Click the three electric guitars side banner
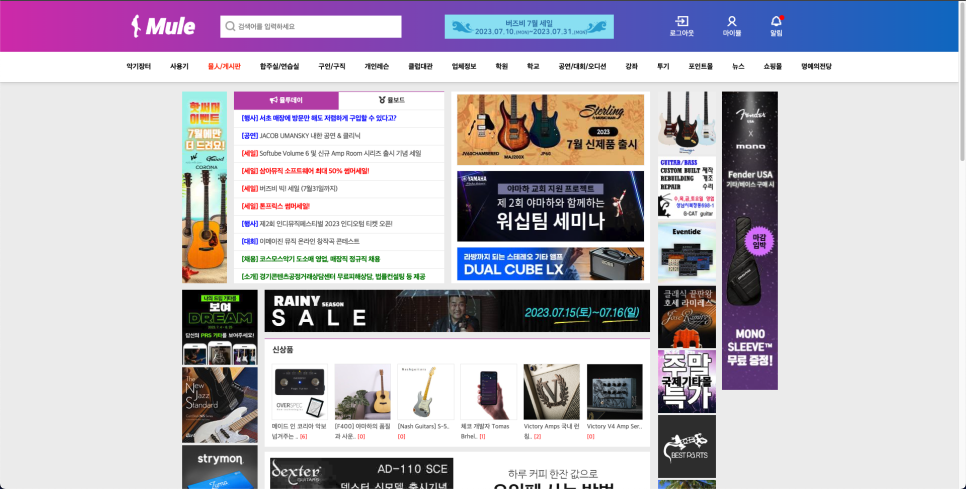 [687, 123]
